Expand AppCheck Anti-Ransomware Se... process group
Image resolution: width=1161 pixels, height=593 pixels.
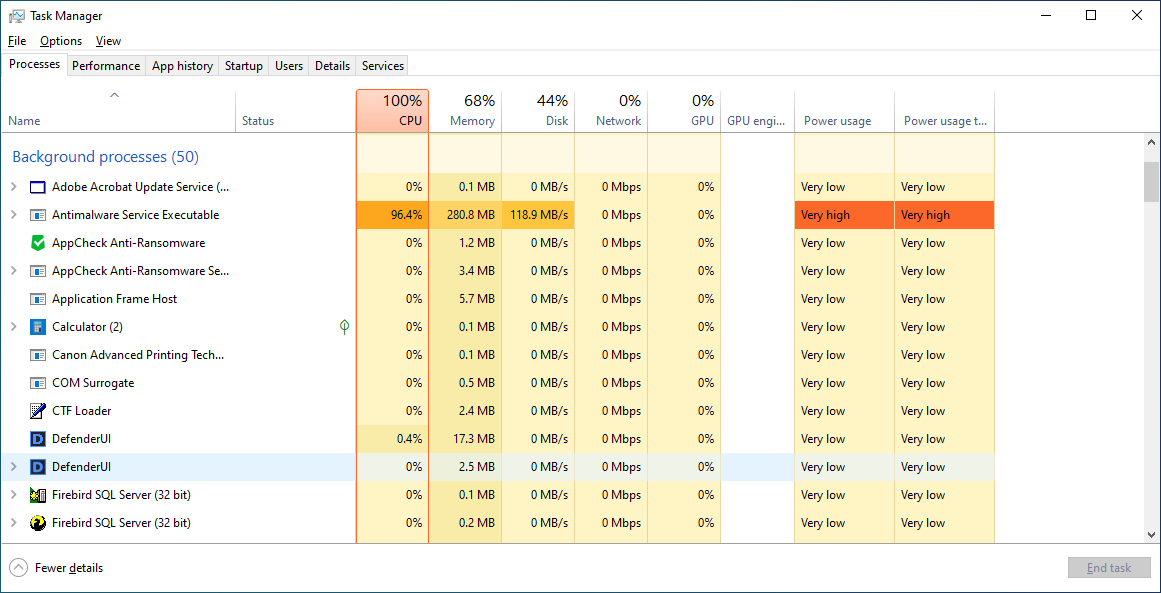[x=13, y=271]
